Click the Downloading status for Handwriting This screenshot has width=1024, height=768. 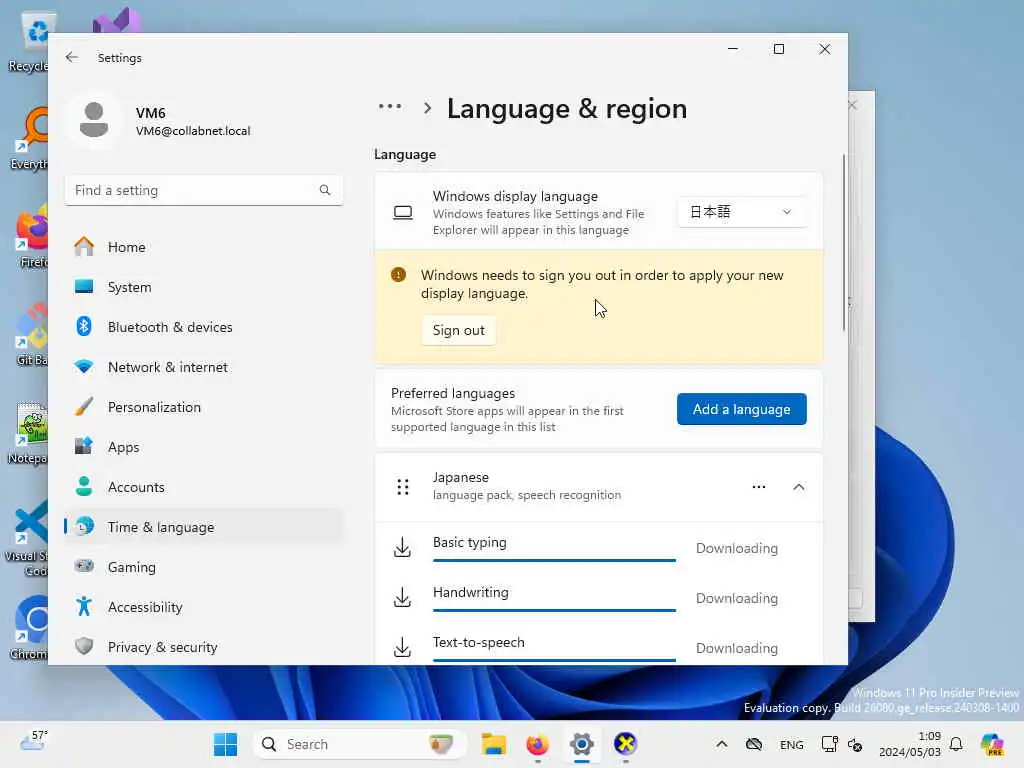tap(737, 598)
